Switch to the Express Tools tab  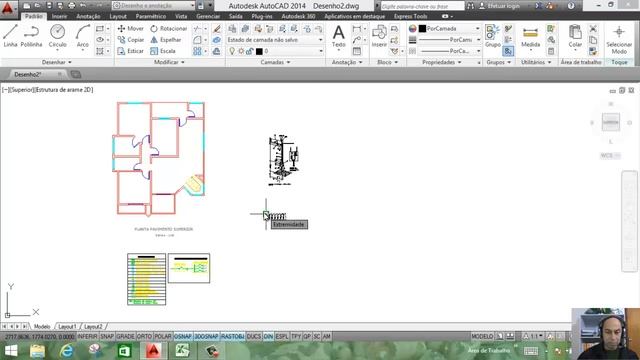410,16
